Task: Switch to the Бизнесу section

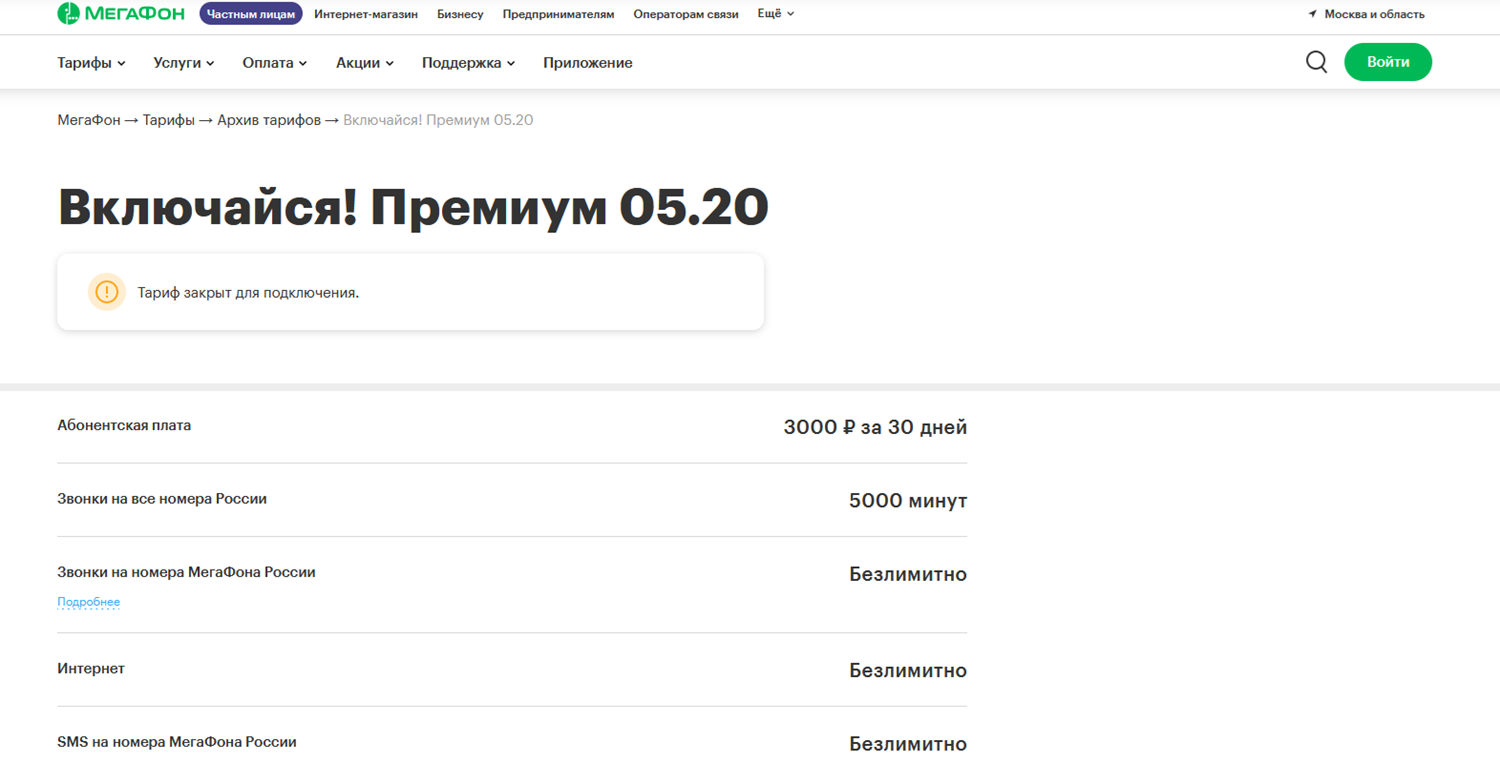Action: coord(460,14)
